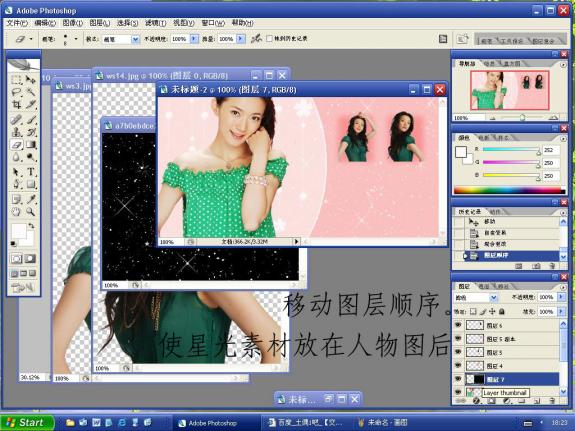The height and width of the screenshot is (431, 575).
Task: Delete layer via trash in Layers panel
Action: pos(552,401)
